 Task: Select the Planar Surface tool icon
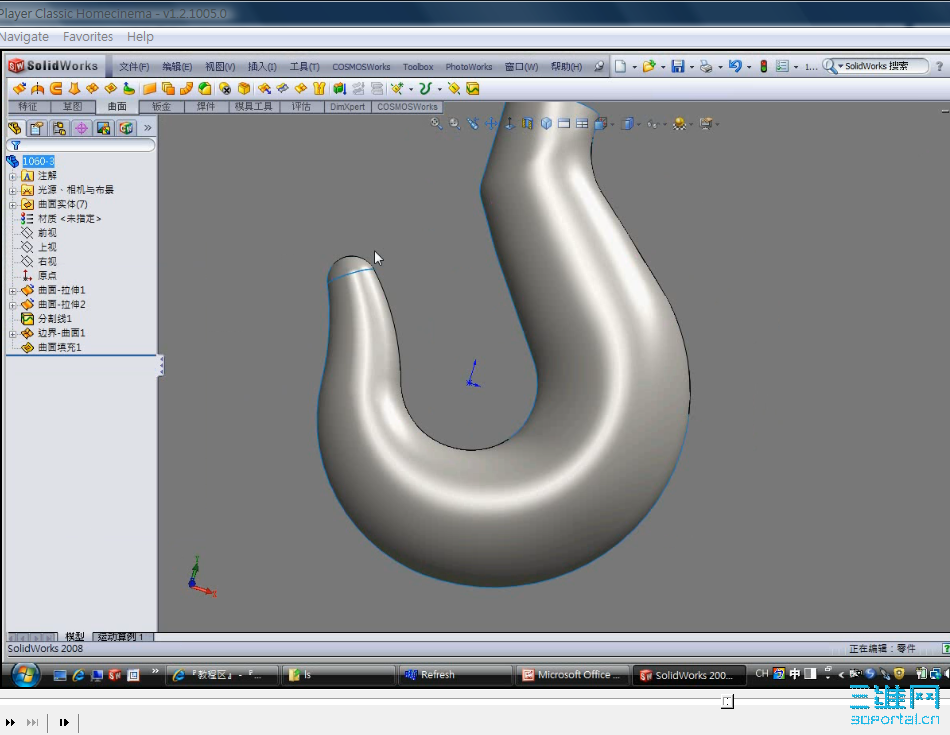tap(149, 88)
